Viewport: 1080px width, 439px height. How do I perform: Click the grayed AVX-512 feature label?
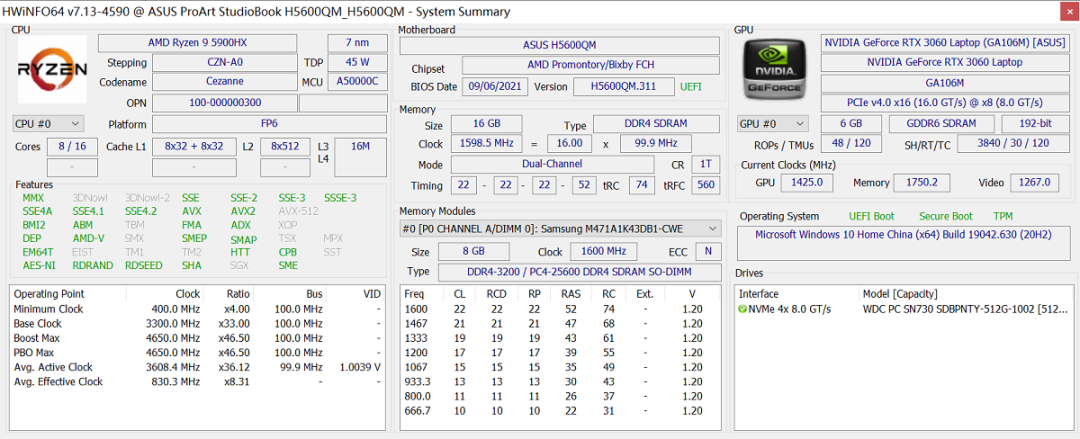[298, 212]
